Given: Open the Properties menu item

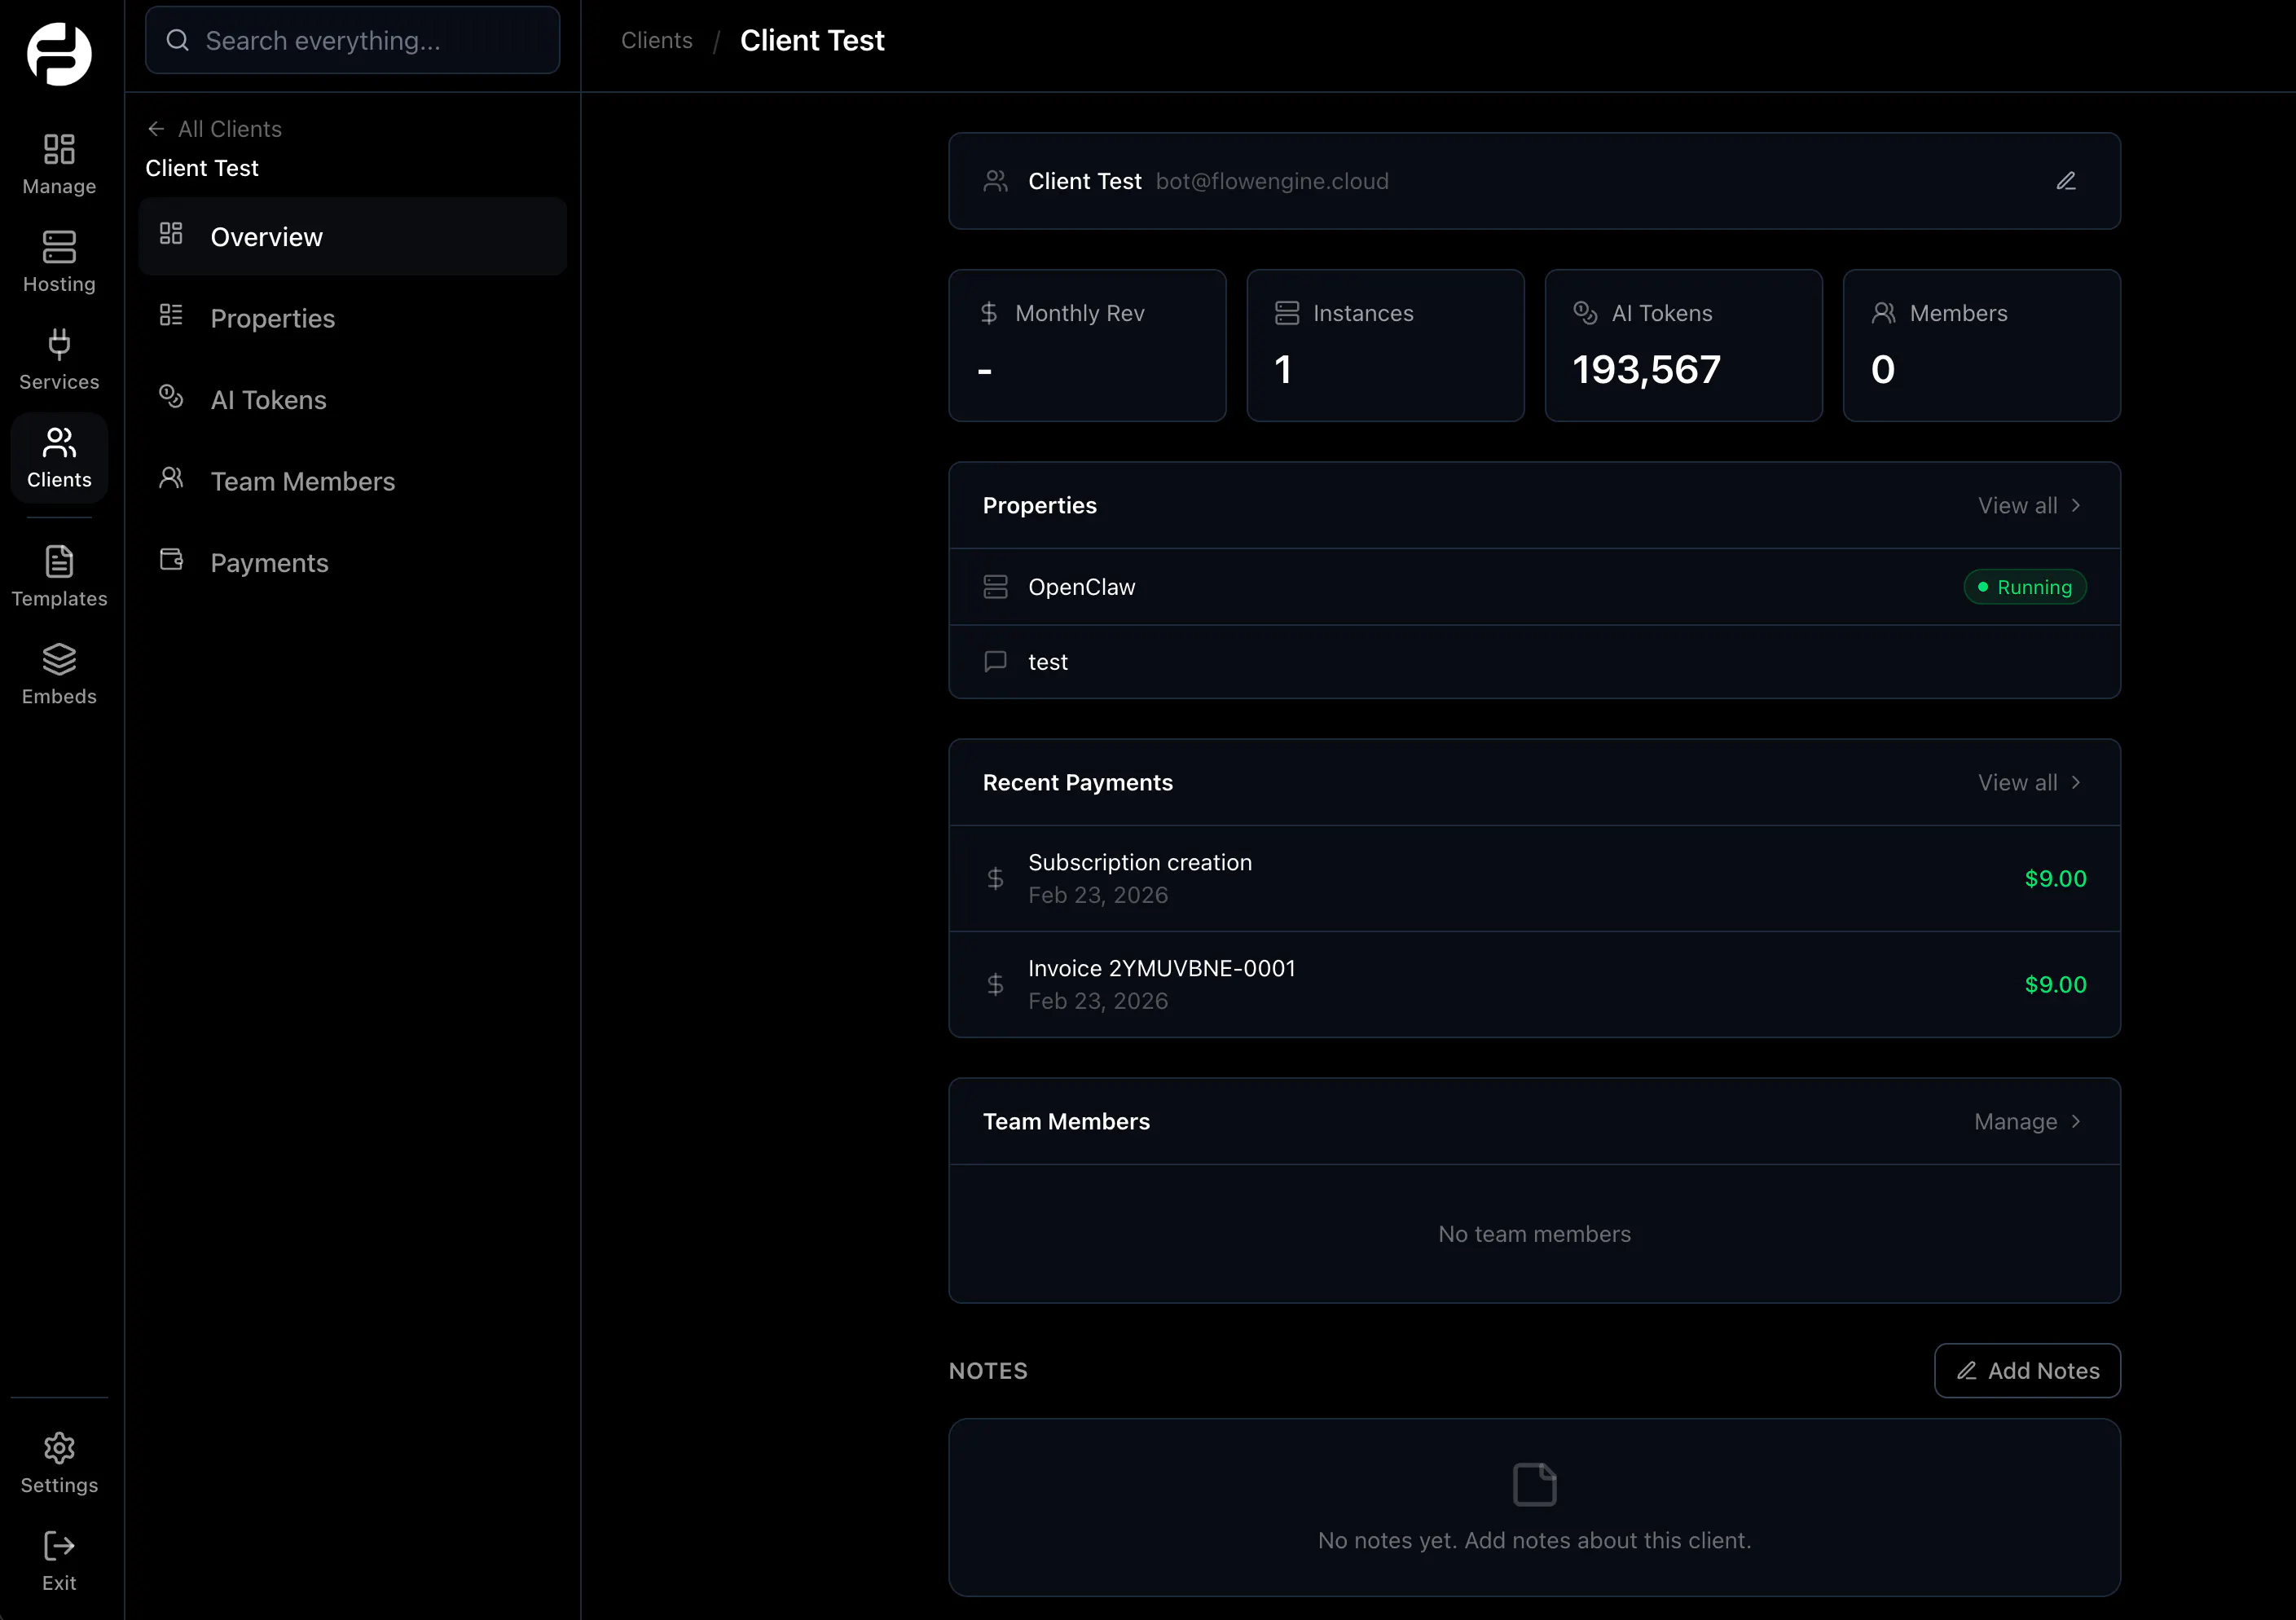Looking at the screenshot, I should [x=352, y=318].
